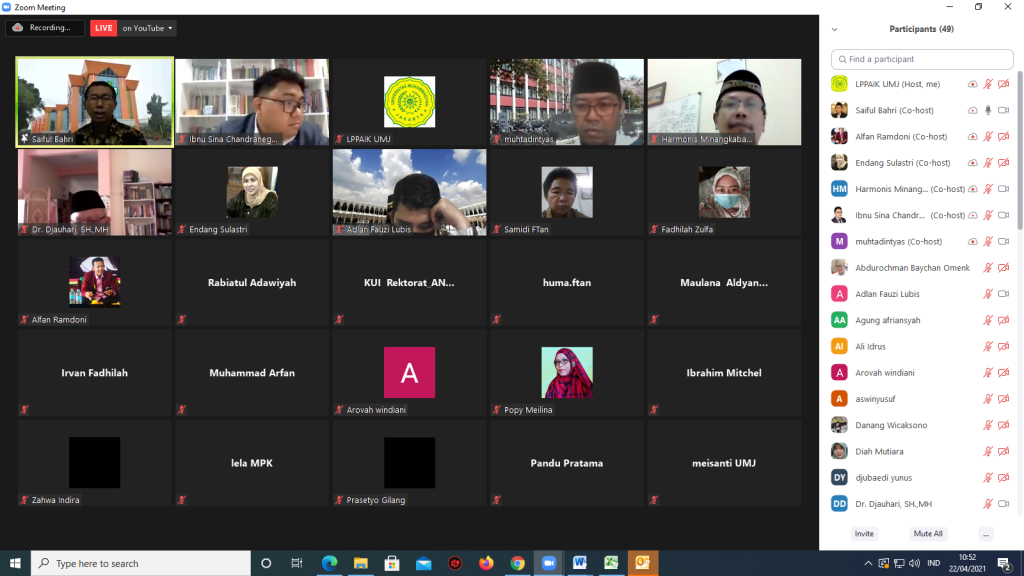
Task: Click the HM avatar for Harmonis Minang...
Action: [839, 189]
